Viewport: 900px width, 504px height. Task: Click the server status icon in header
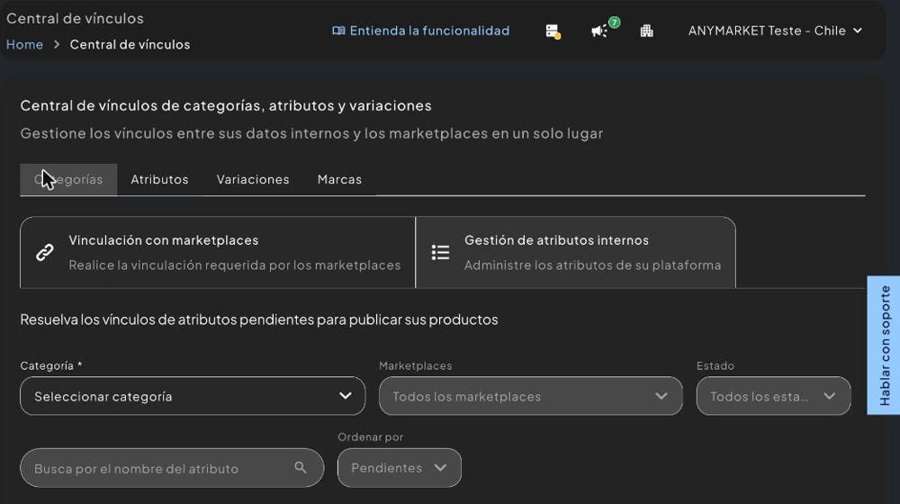pos(553,31)
